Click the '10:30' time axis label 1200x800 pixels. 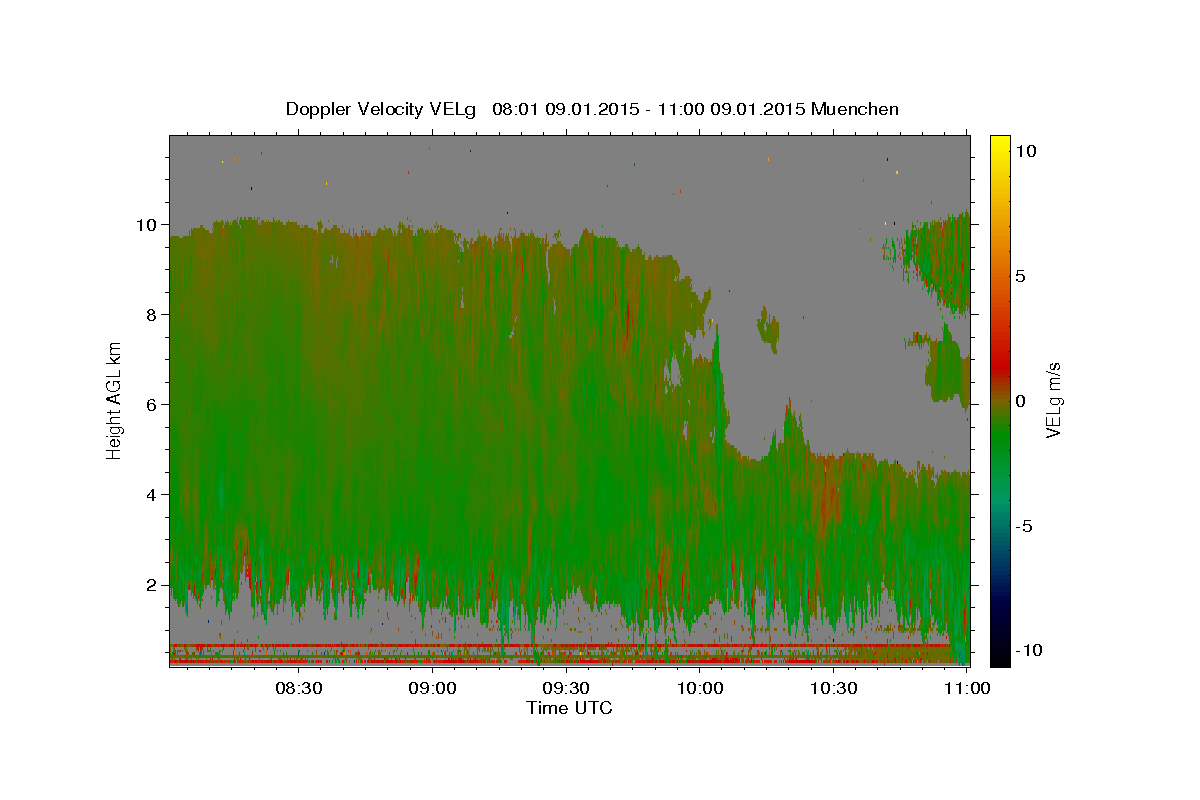(x=834, y=688)
